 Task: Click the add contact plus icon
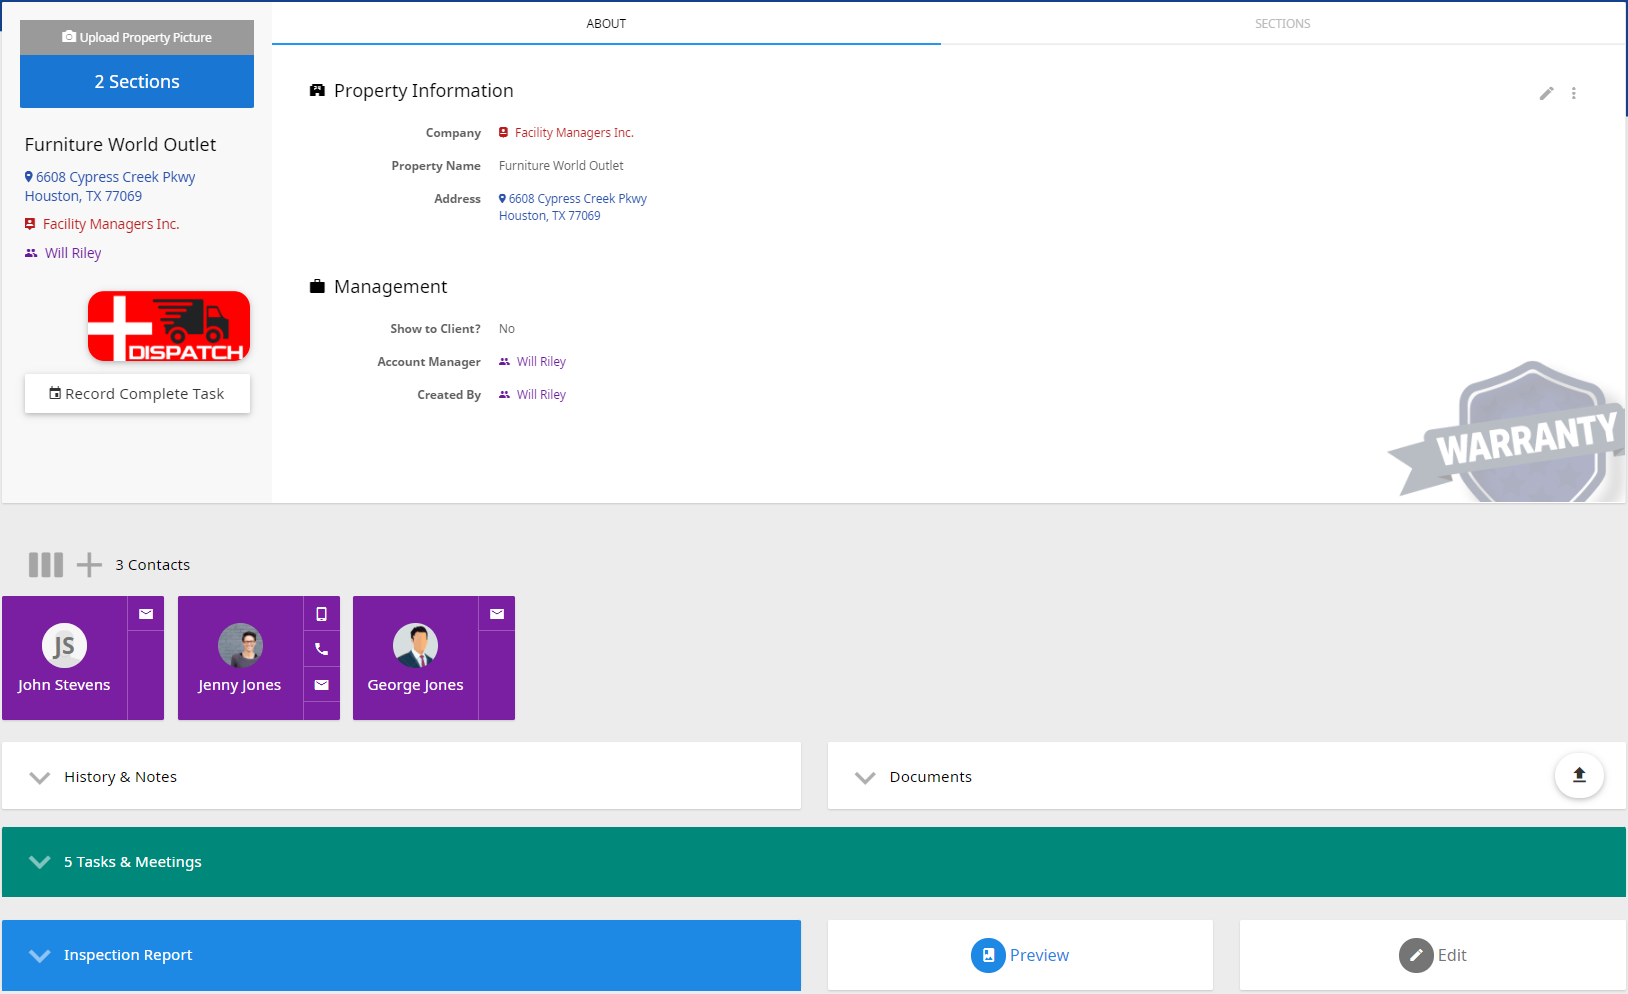click(x=89, y=565)
